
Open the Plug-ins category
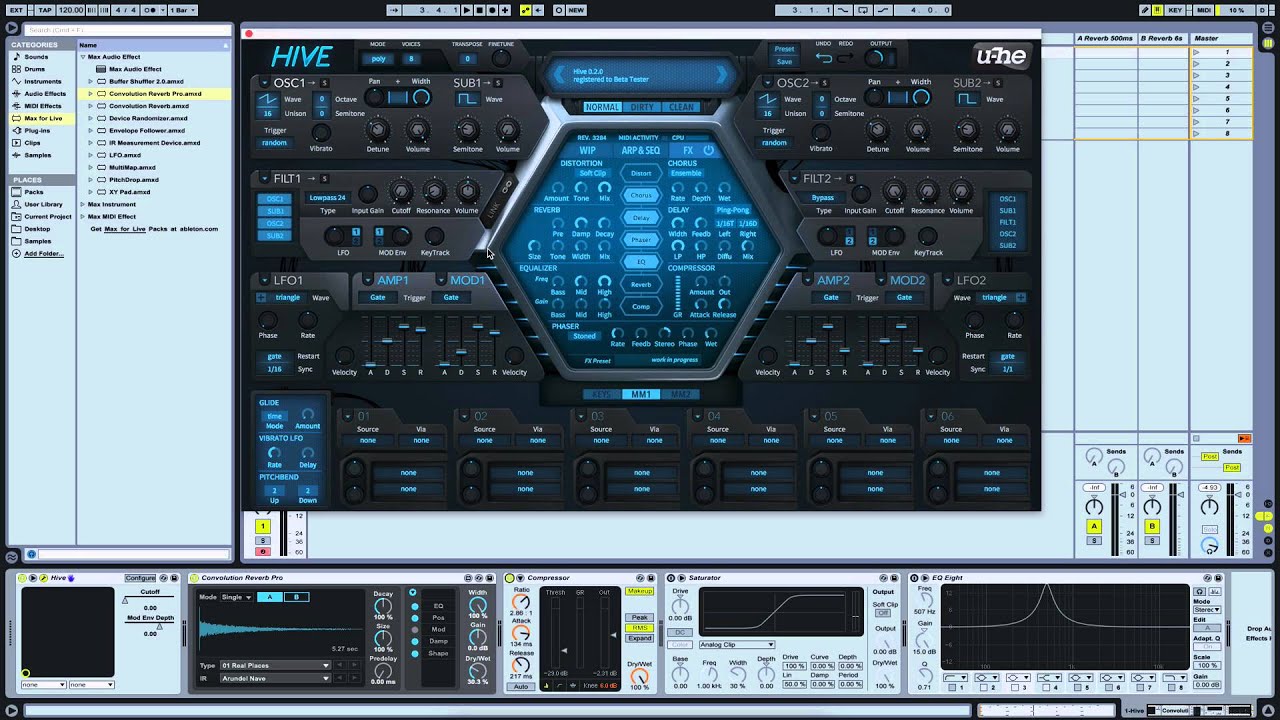37,130
